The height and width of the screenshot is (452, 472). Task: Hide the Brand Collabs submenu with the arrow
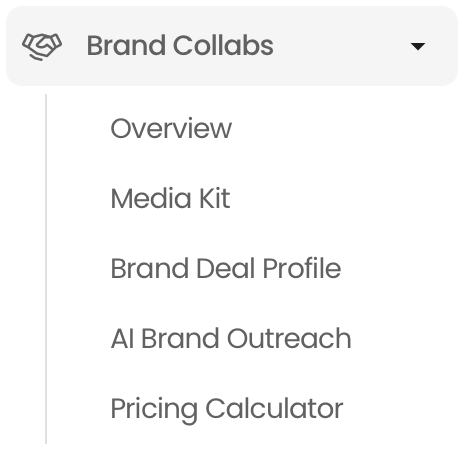(x=418, y=46)
